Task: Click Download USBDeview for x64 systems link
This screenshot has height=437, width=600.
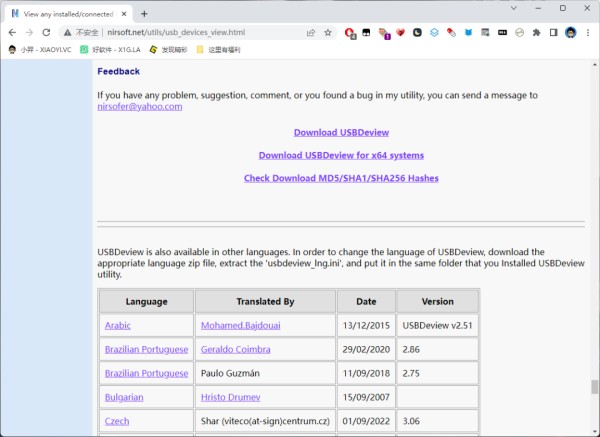Action: pos(341,155)
